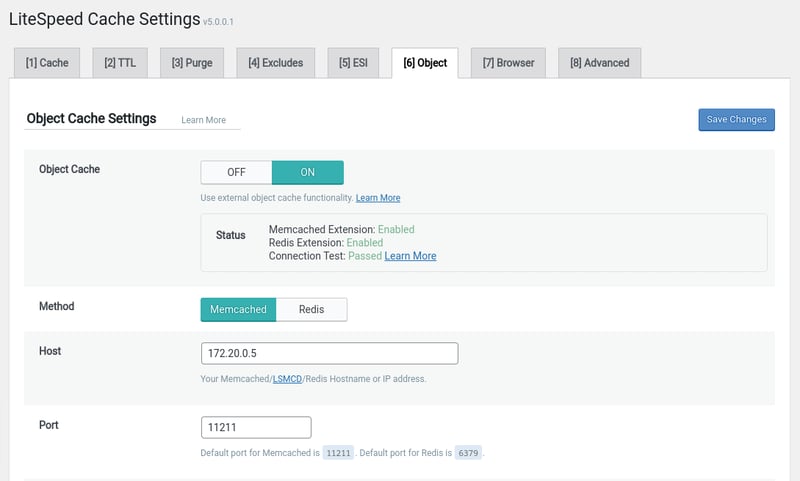Open the [8] Advanced tab

click(599, 63)
